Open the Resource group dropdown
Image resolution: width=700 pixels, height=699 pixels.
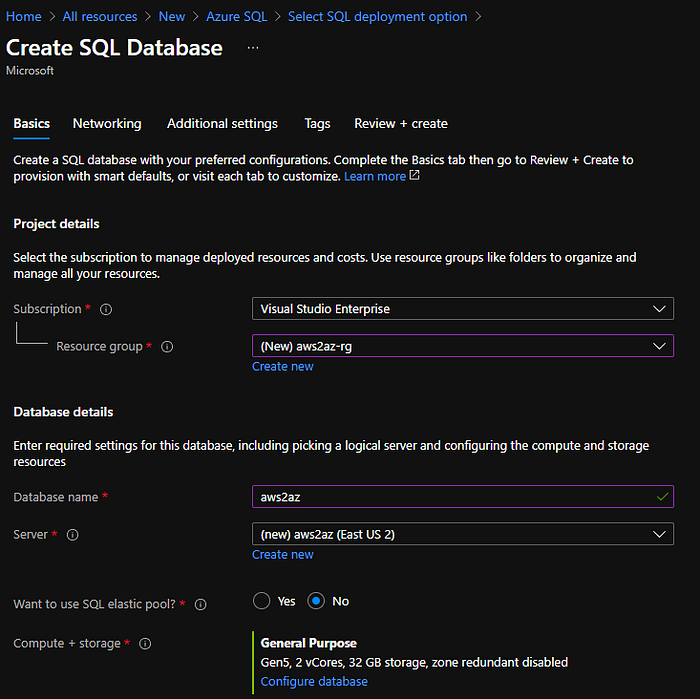click(462, 345)
